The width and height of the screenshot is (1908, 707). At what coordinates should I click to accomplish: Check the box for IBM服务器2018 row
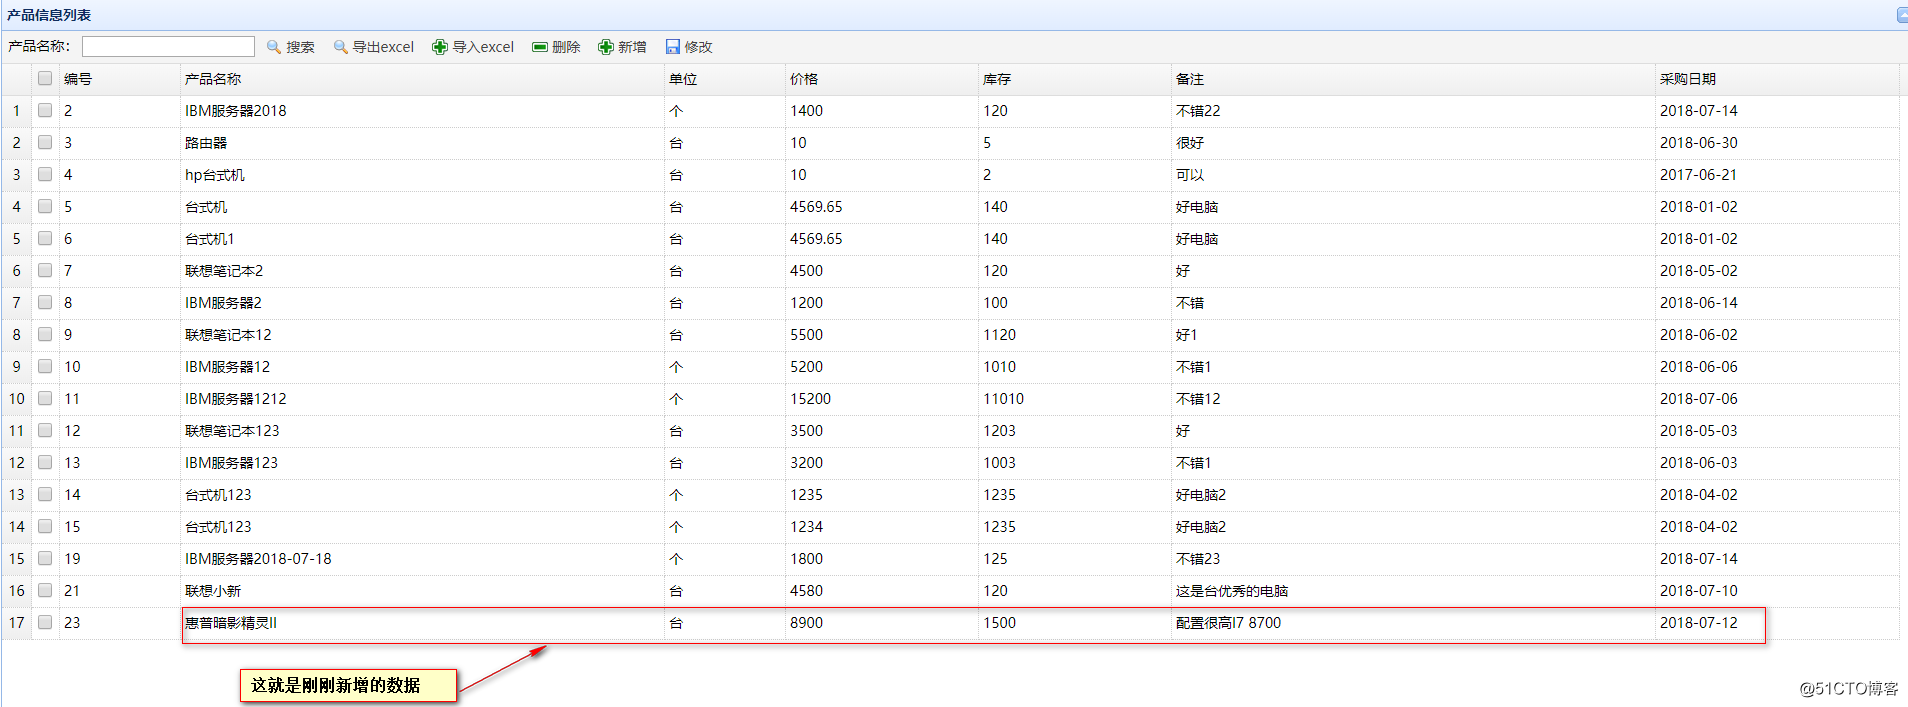pos(45,110)
